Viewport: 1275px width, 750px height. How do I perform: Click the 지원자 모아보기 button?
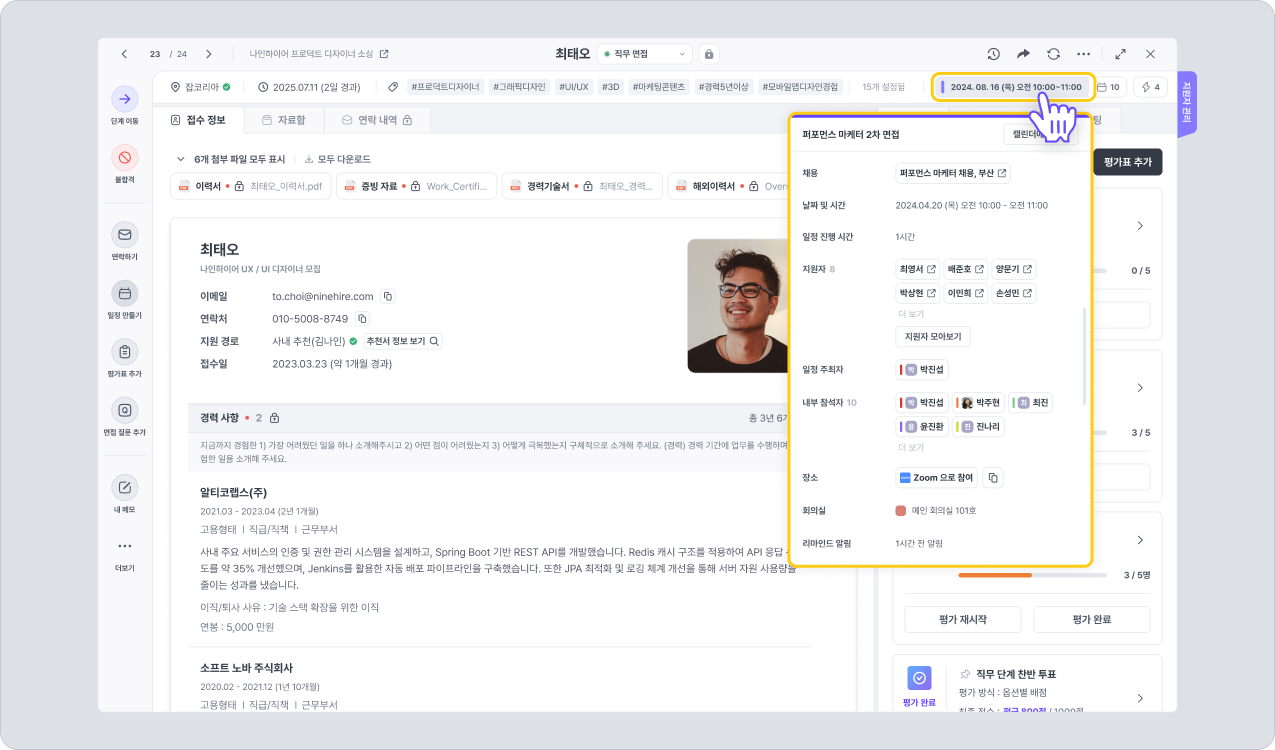click(932, 337)
